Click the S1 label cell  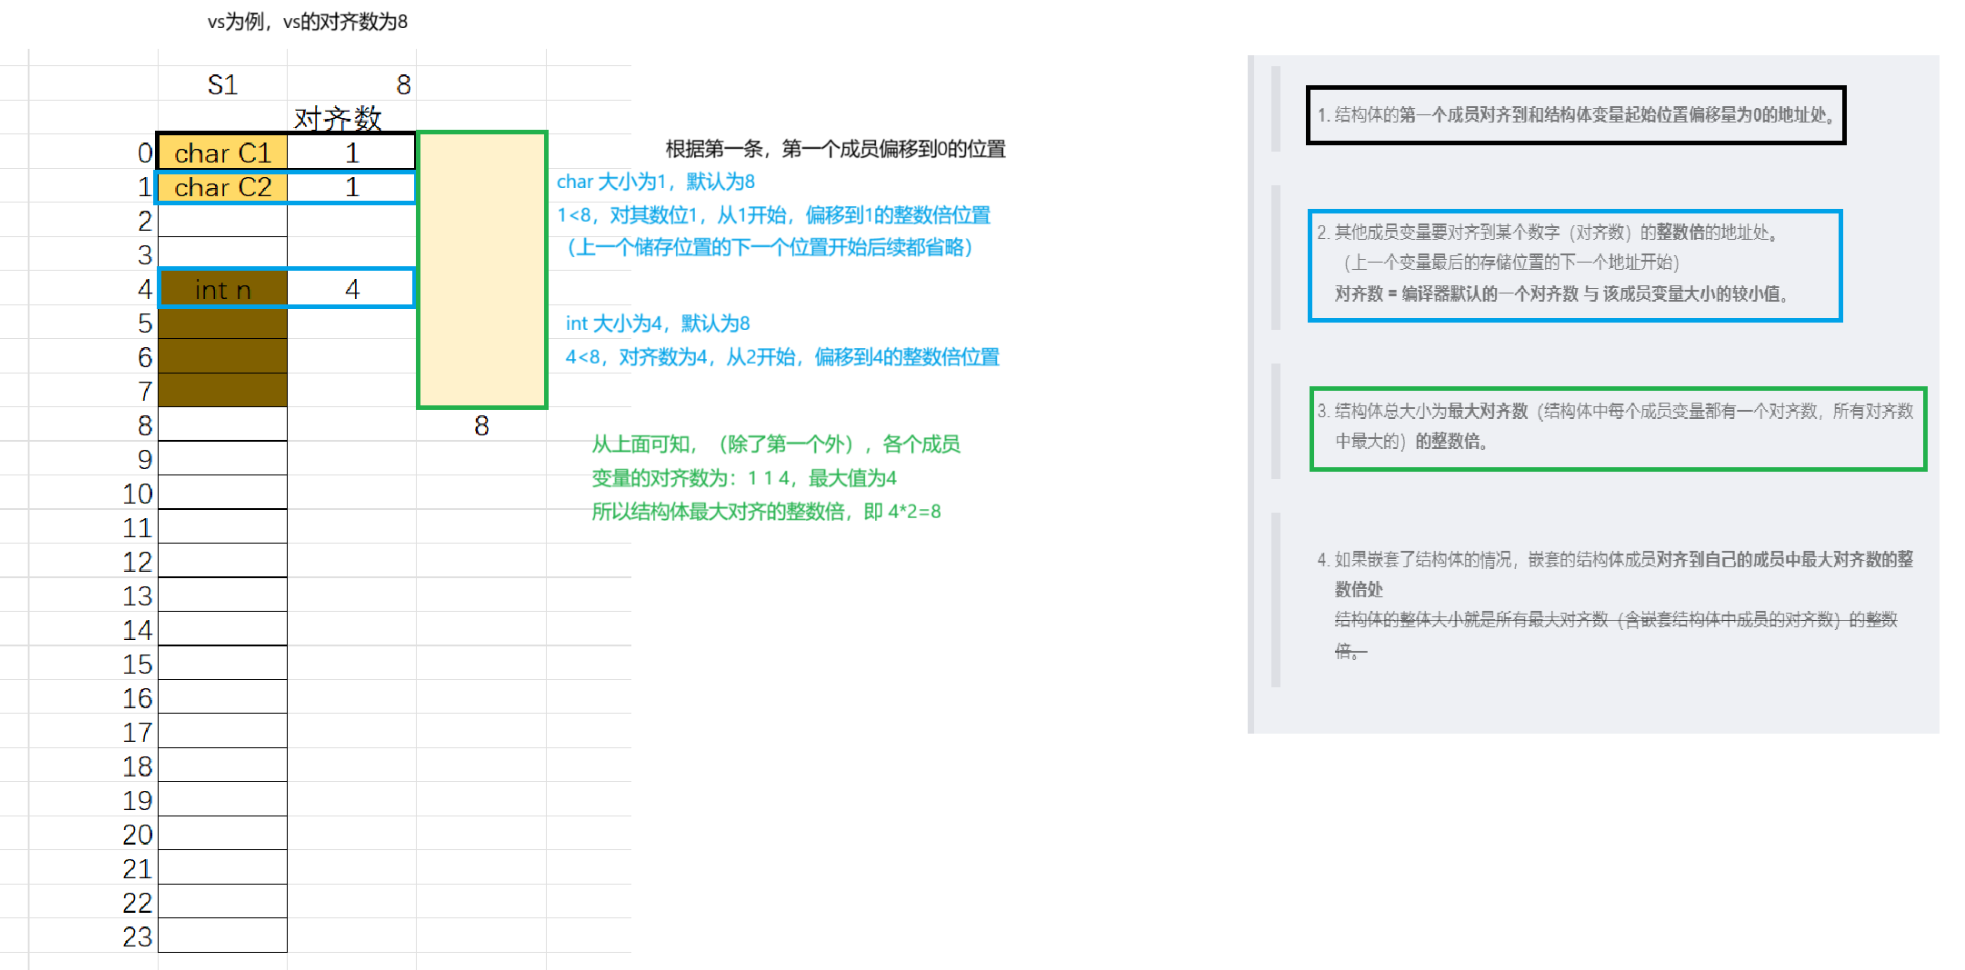(222, 85)
